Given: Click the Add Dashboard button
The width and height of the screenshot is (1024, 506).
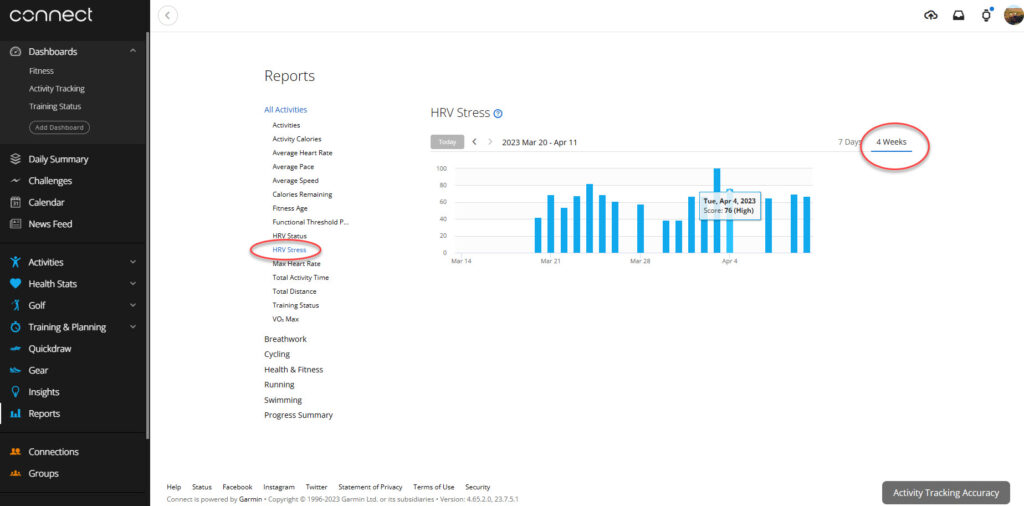Looking at the screenshot, I should [x=59, y=127].
